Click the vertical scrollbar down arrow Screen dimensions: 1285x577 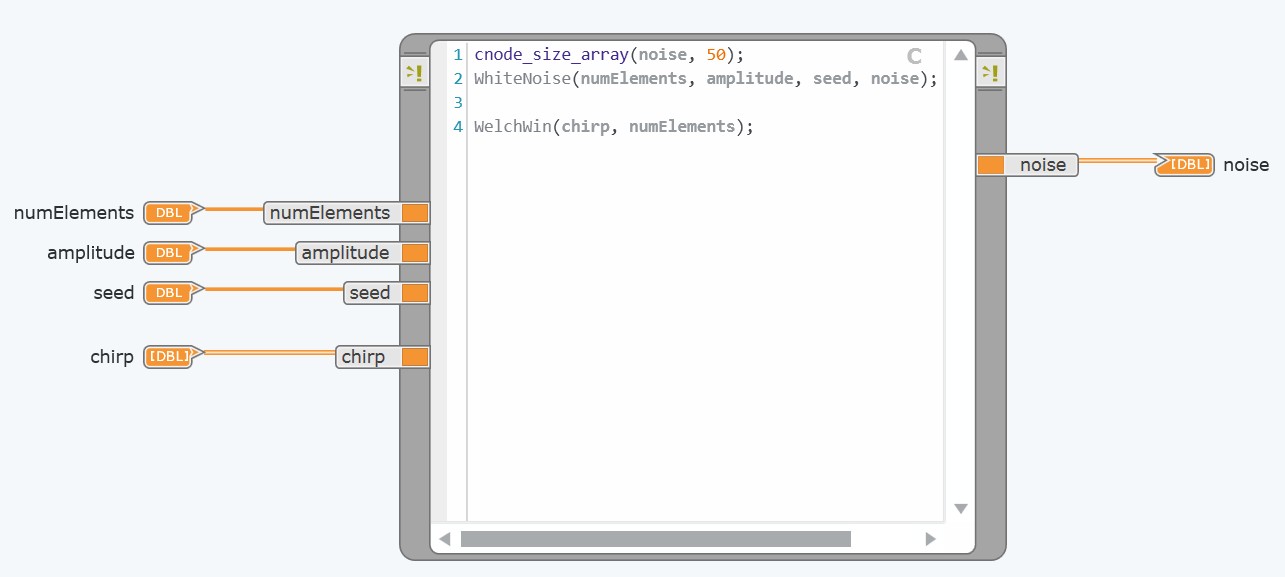coord(960,509)
